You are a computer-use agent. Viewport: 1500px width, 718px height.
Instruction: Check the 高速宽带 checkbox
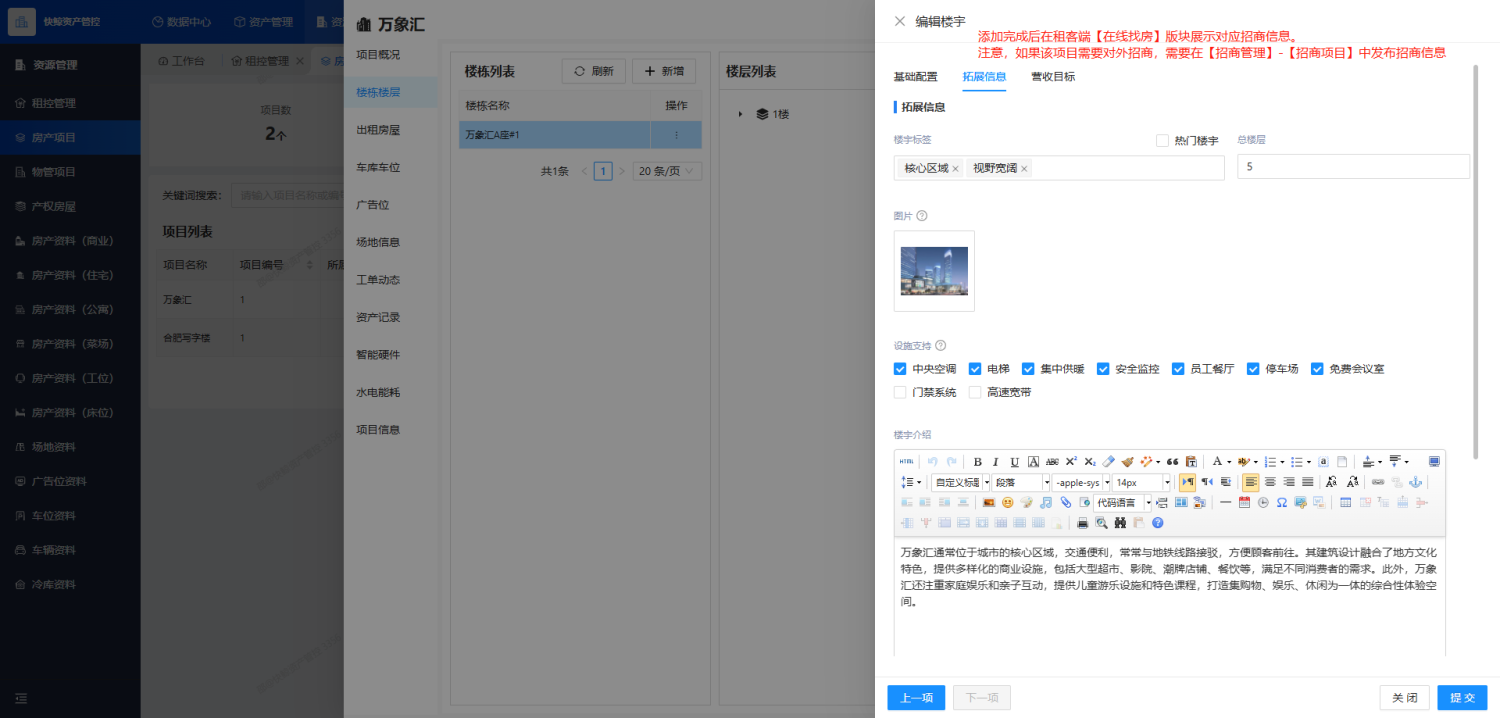coord(975,393)
